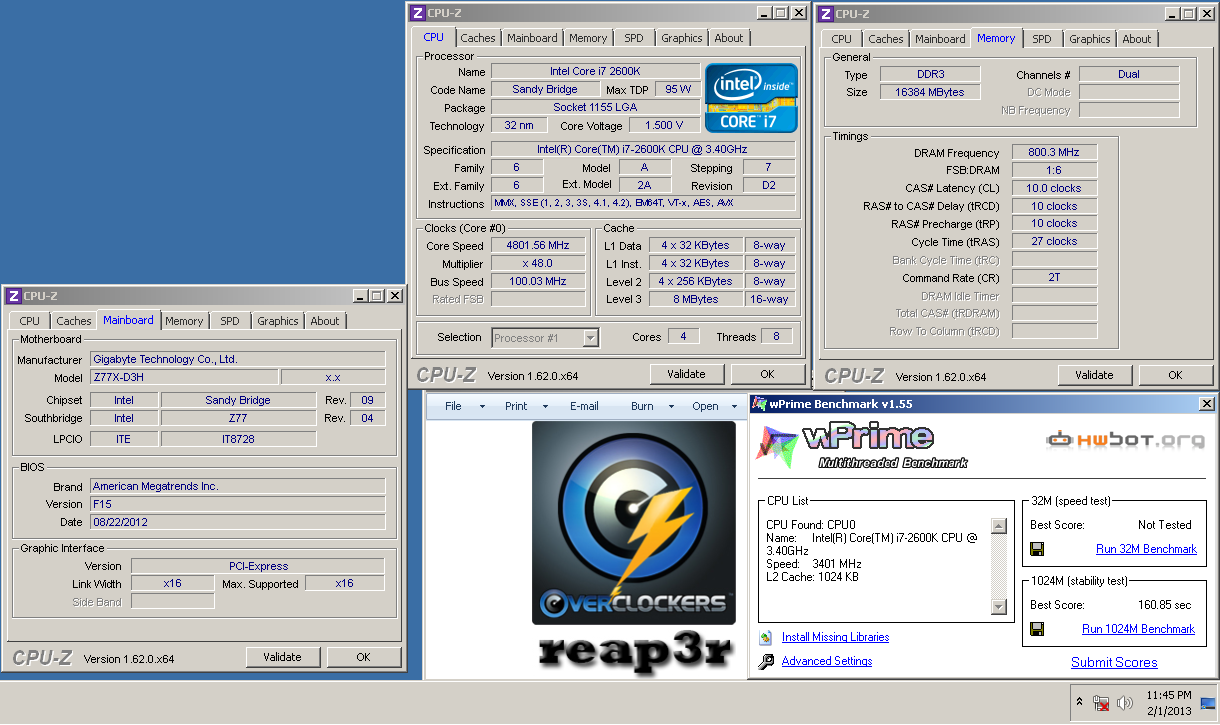
Task: Open the disconnected network tray icon
Action: [x=1101, y=703]
